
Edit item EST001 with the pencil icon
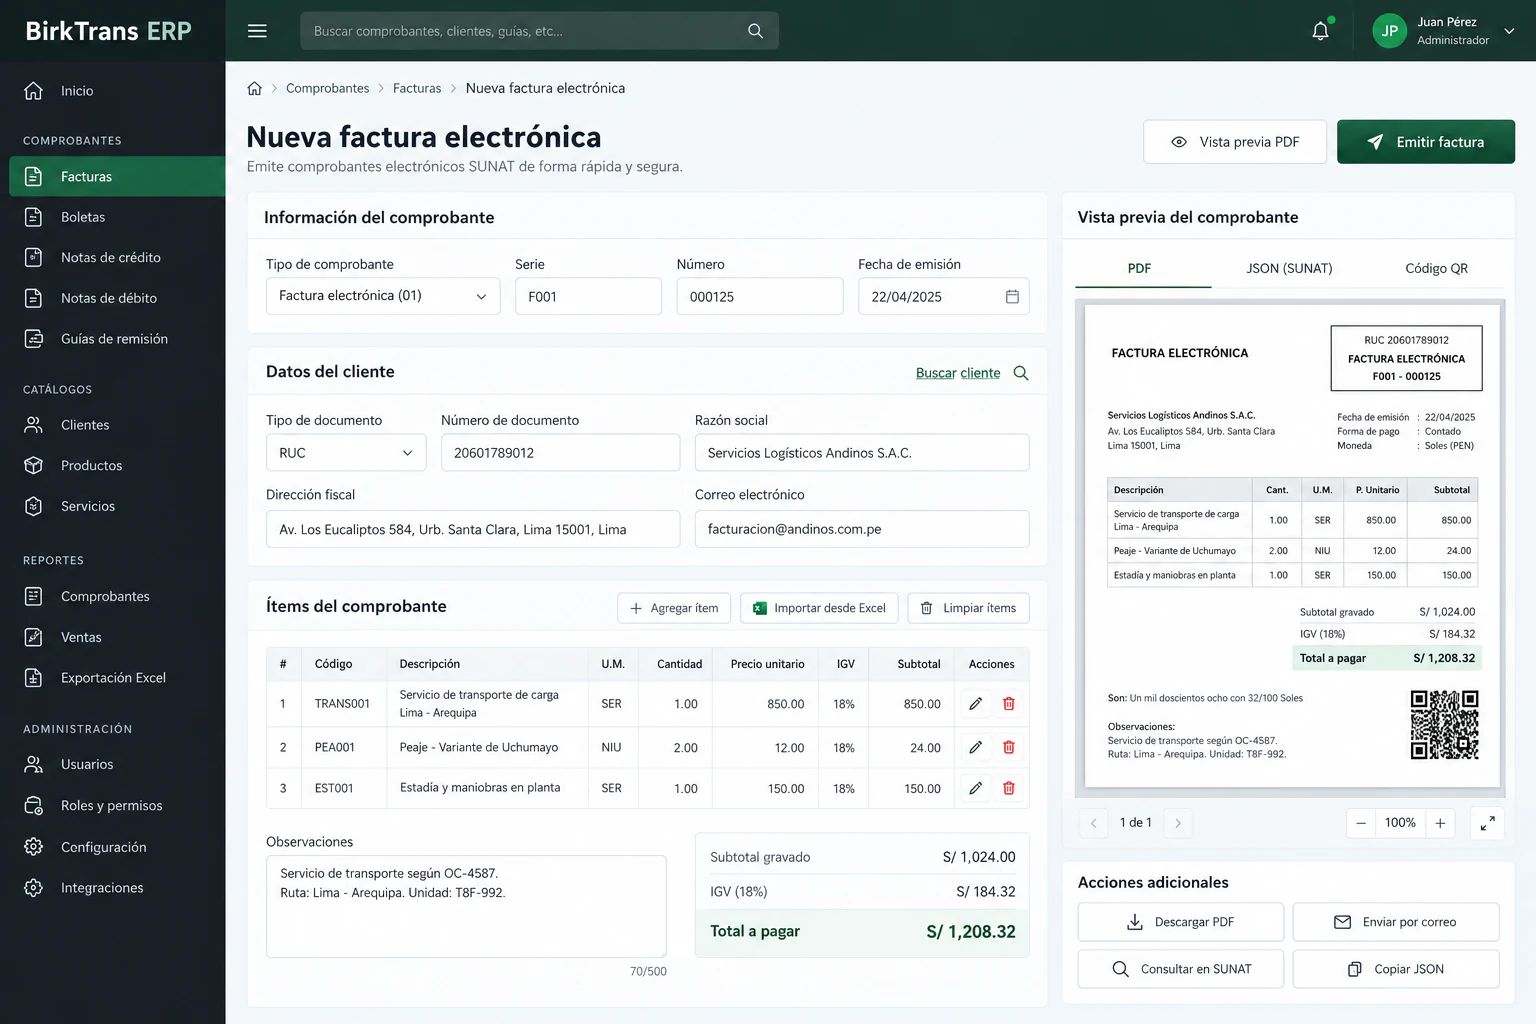tap(975, 788)
